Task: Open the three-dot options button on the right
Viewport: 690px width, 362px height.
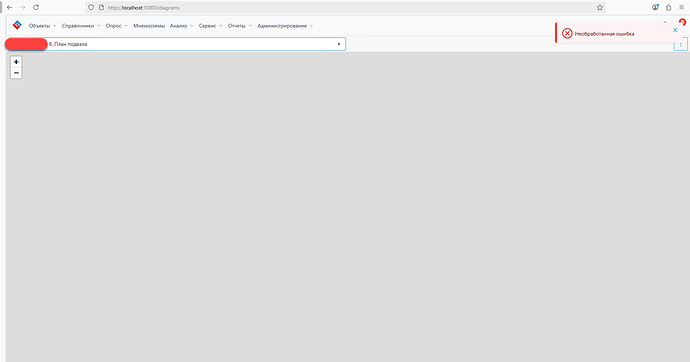Action: click(681, 44)
